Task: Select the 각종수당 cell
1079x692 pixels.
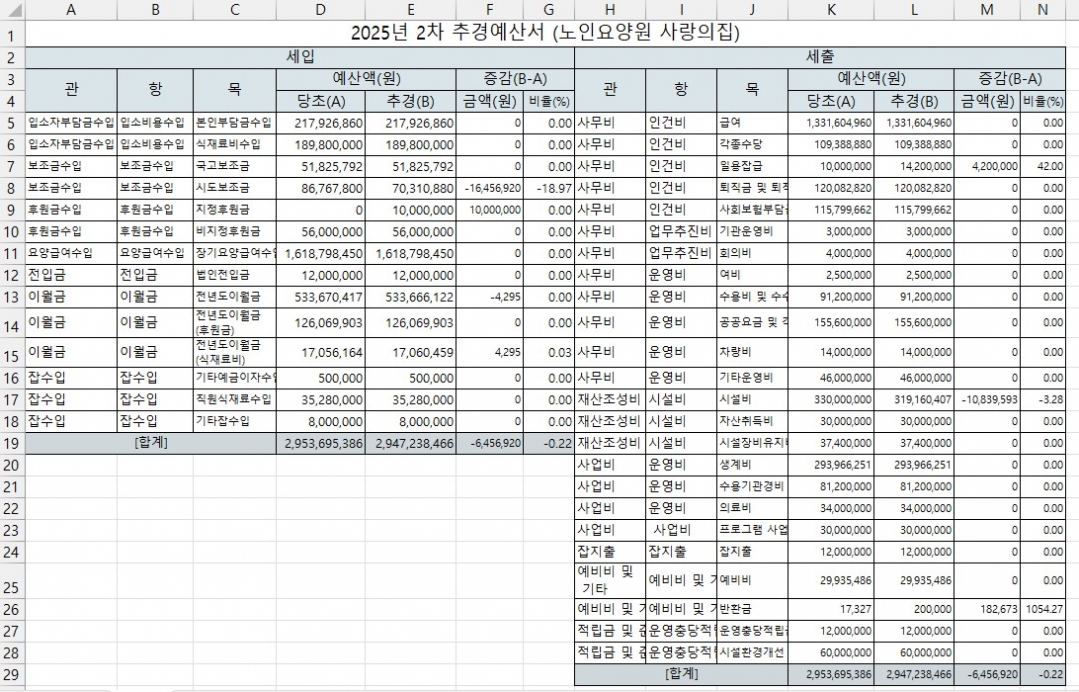Action: point(752,144)
